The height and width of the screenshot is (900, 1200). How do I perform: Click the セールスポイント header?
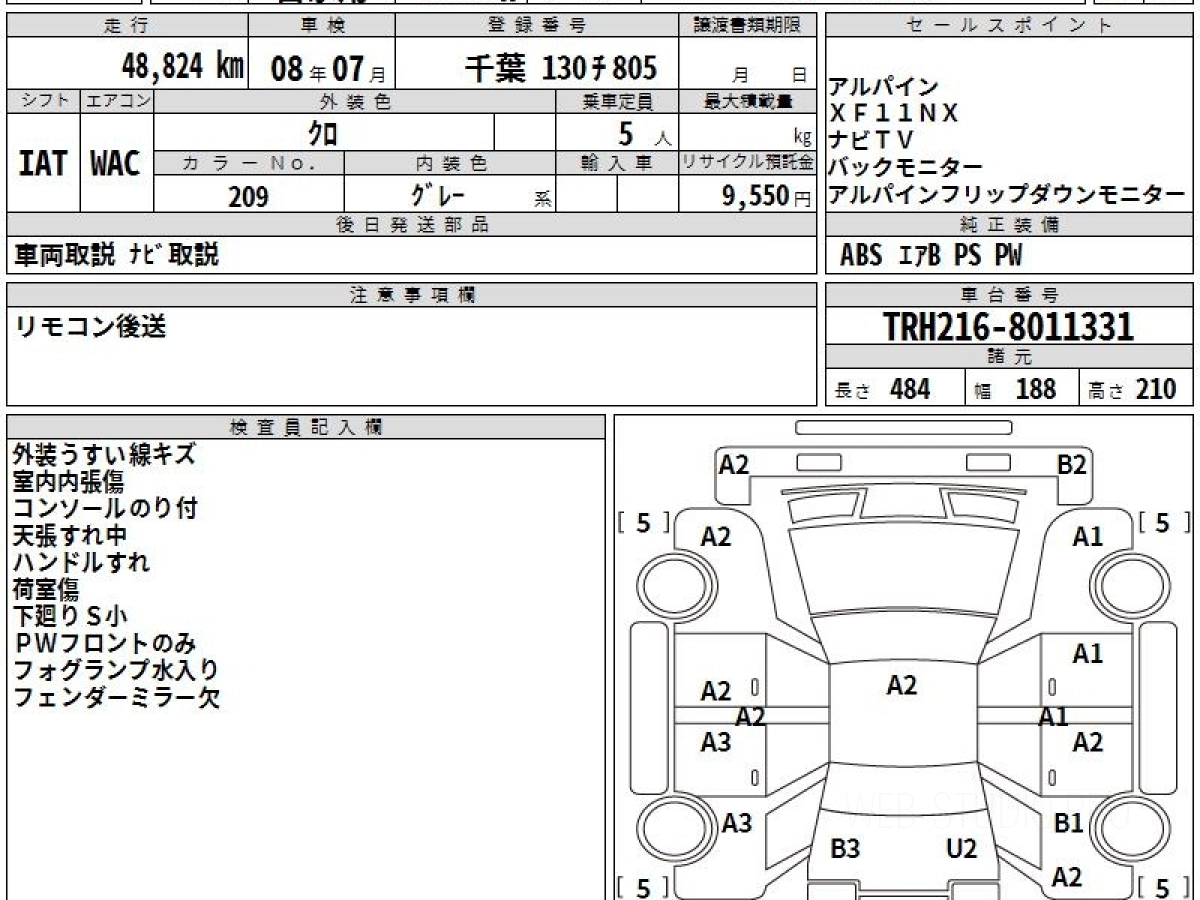tap(1009, 26)
